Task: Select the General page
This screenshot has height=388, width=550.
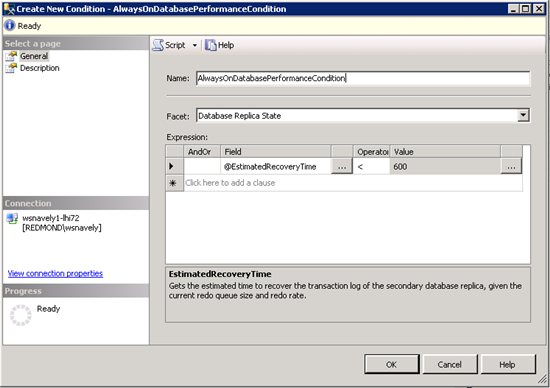Action: coord(34,56)
